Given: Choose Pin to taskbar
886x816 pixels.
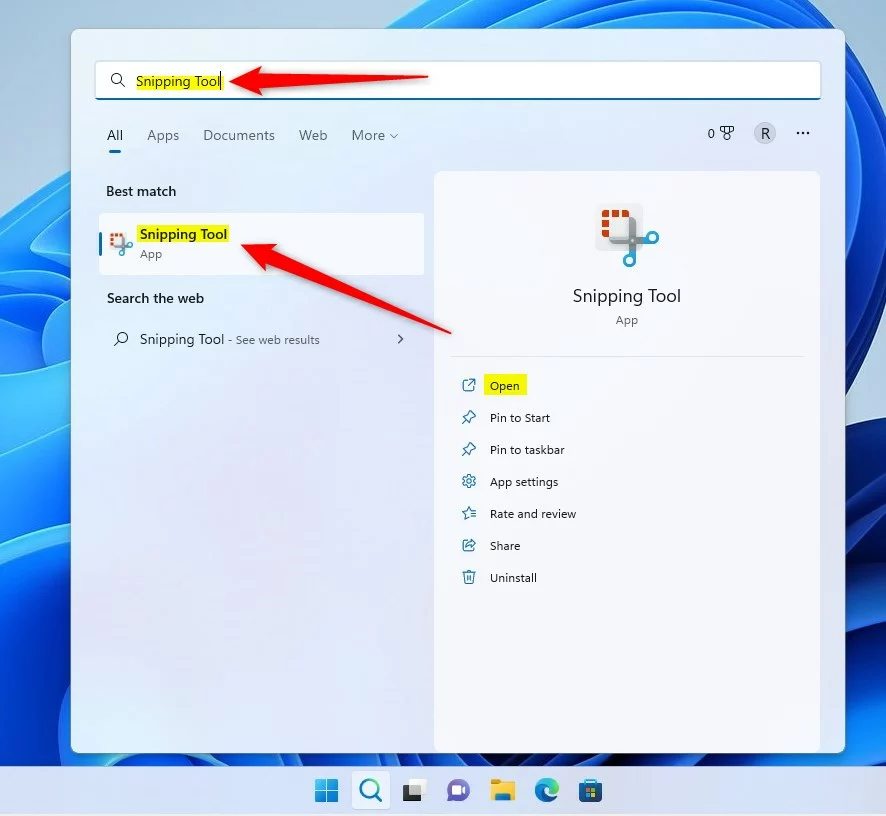Looking at the screenshot, I should pyautogui.click(x=527, y=450).
